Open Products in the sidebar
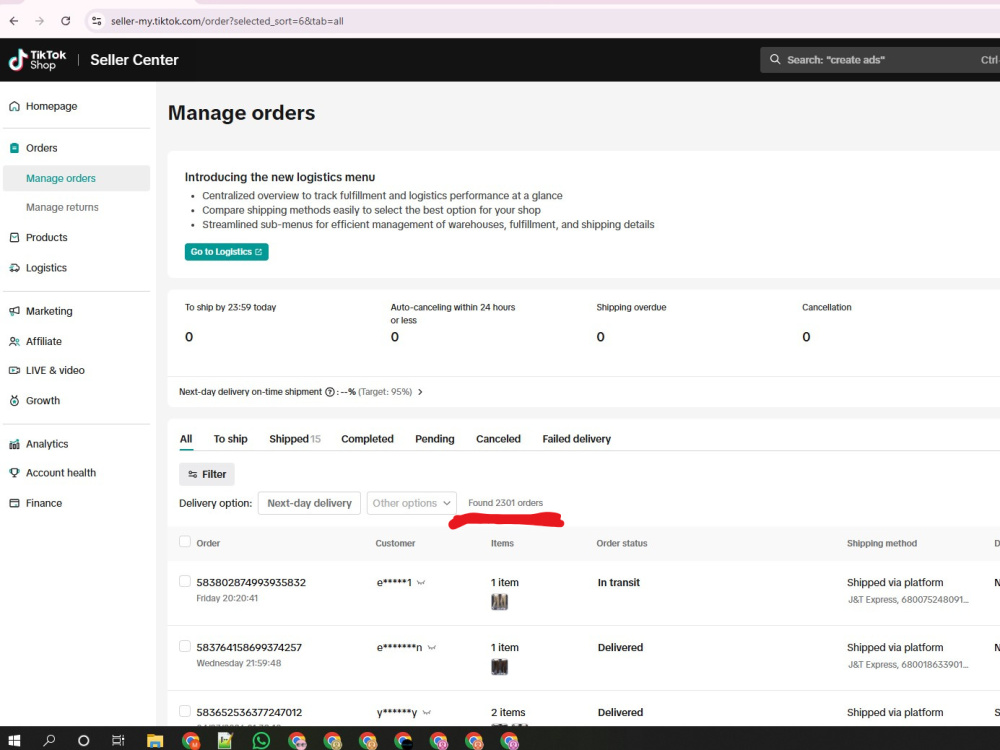Screen dimensions: 1000x750 pos(46,237)
